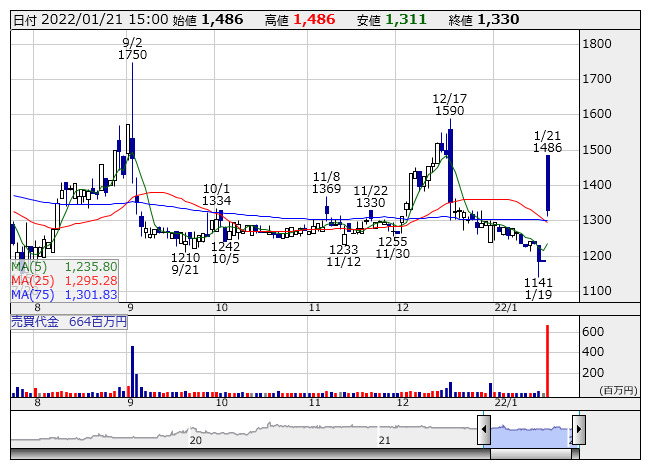Click the 10/1 1334 price label
The height and width of the screenshot is (470, 653).
click(217, 194)
